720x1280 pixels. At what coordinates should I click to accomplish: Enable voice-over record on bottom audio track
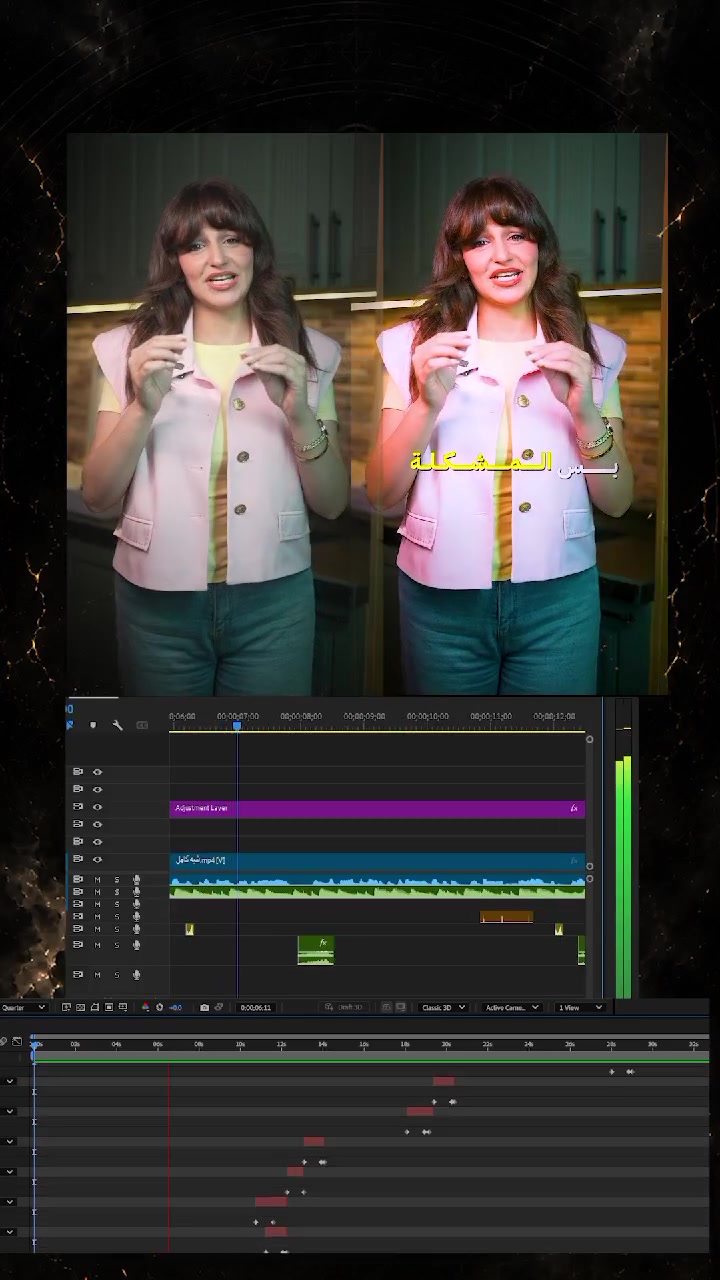tap(136, 974)
